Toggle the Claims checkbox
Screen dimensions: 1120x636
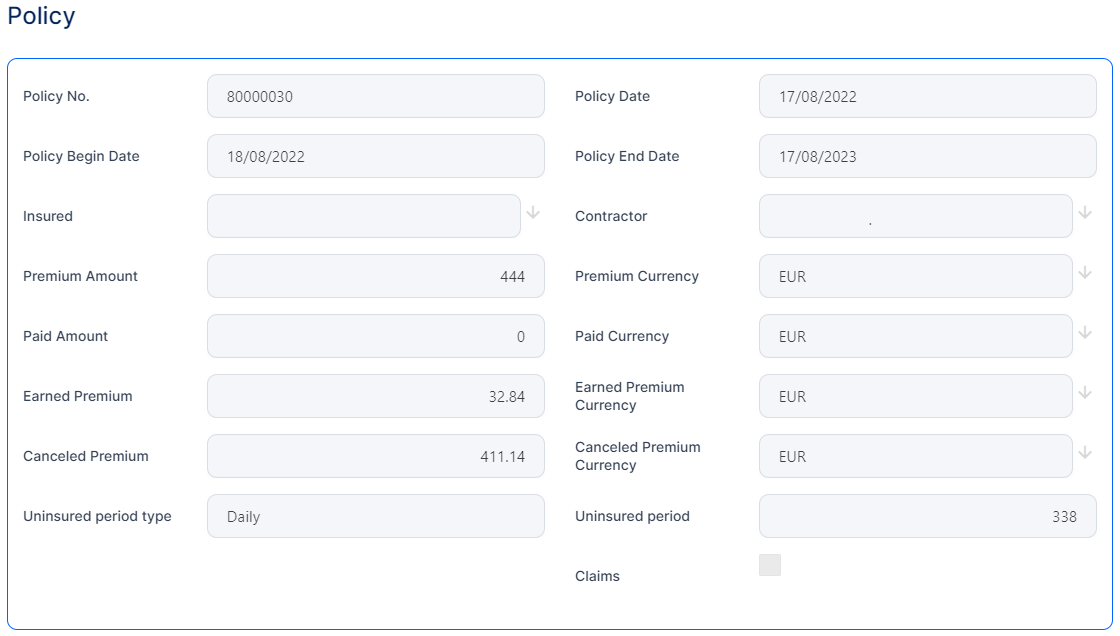tap(770, 565)
